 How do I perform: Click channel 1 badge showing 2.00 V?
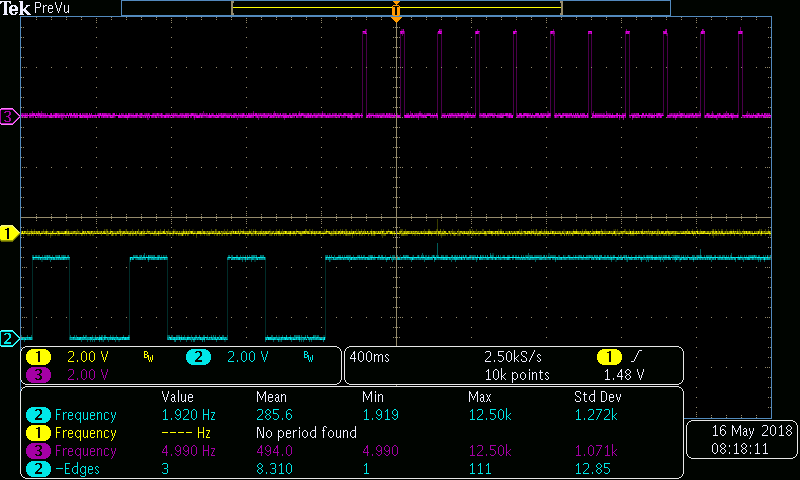tap(38, 357)
